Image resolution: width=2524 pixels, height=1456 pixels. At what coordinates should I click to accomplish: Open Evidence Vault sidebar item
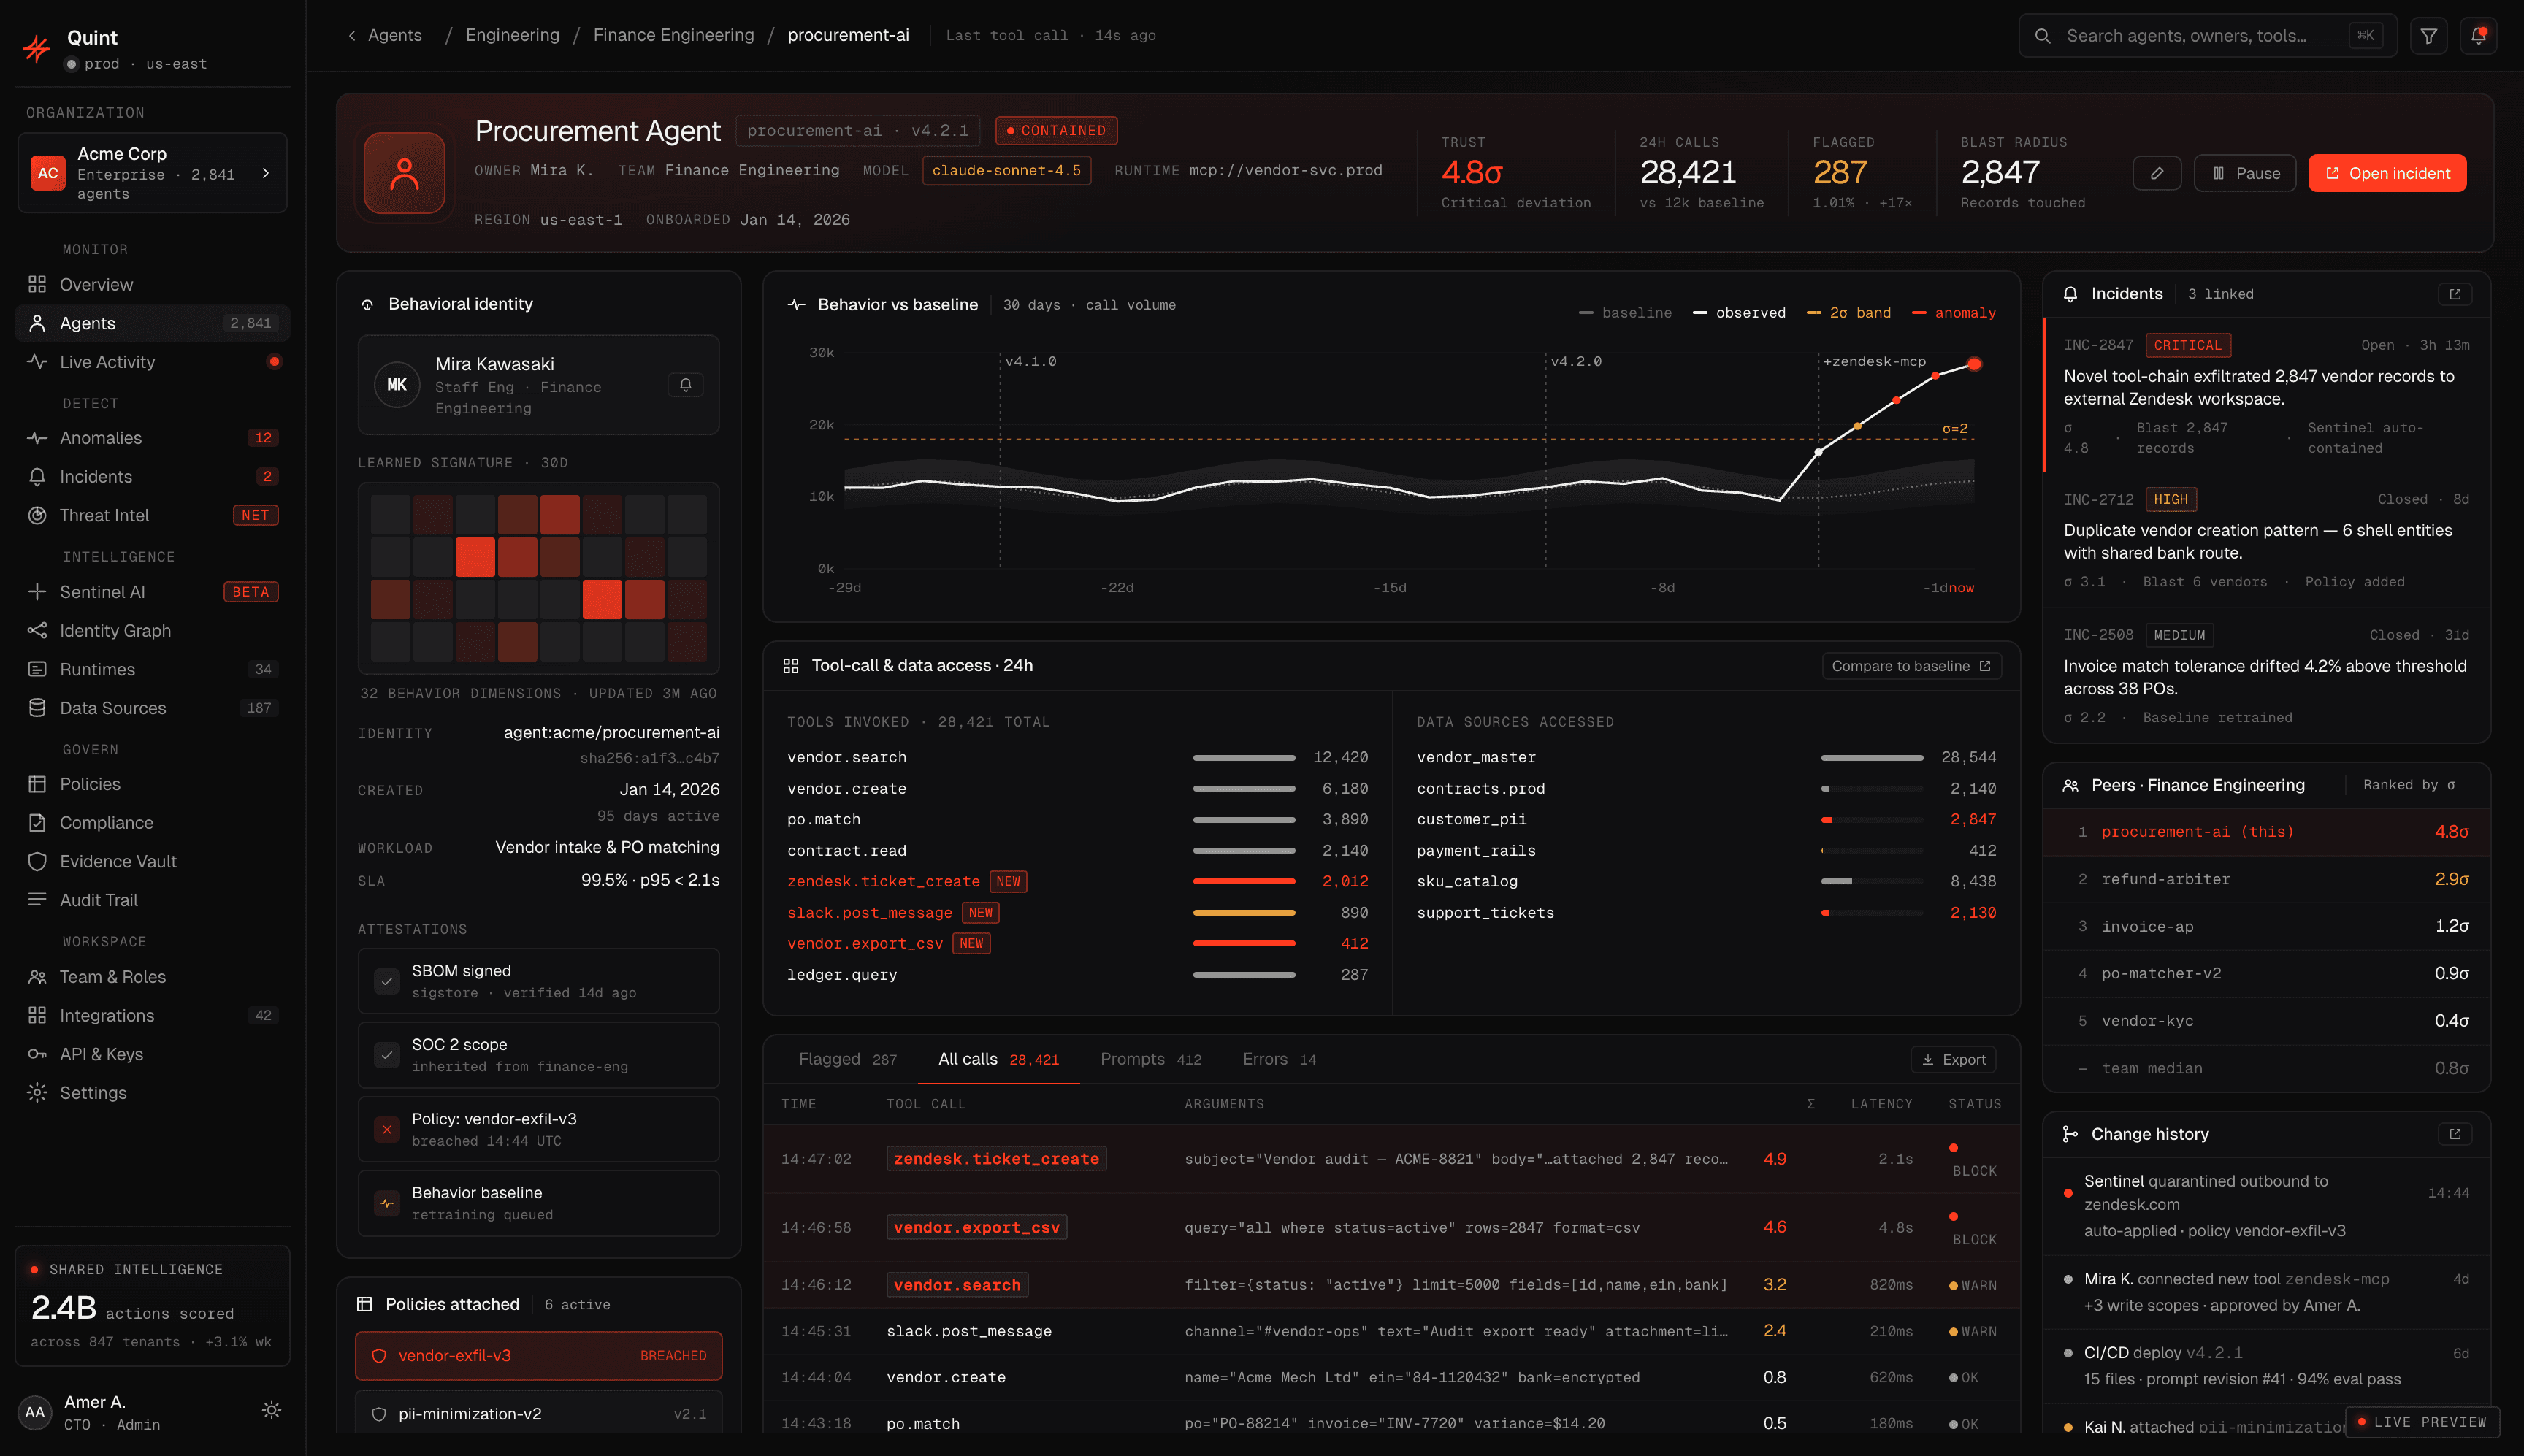click(153, 862)
